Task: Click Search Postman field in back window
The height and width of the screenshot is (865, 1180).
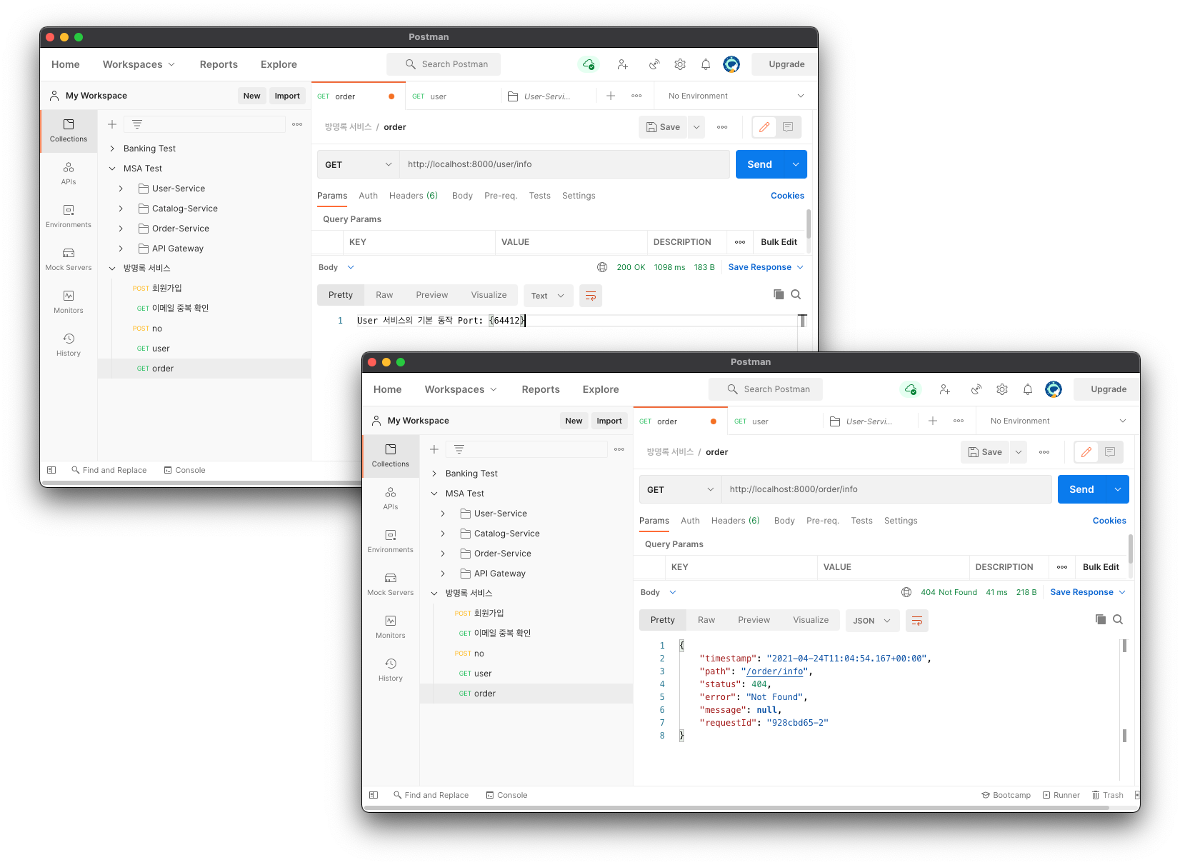Action: coord(444,64)
